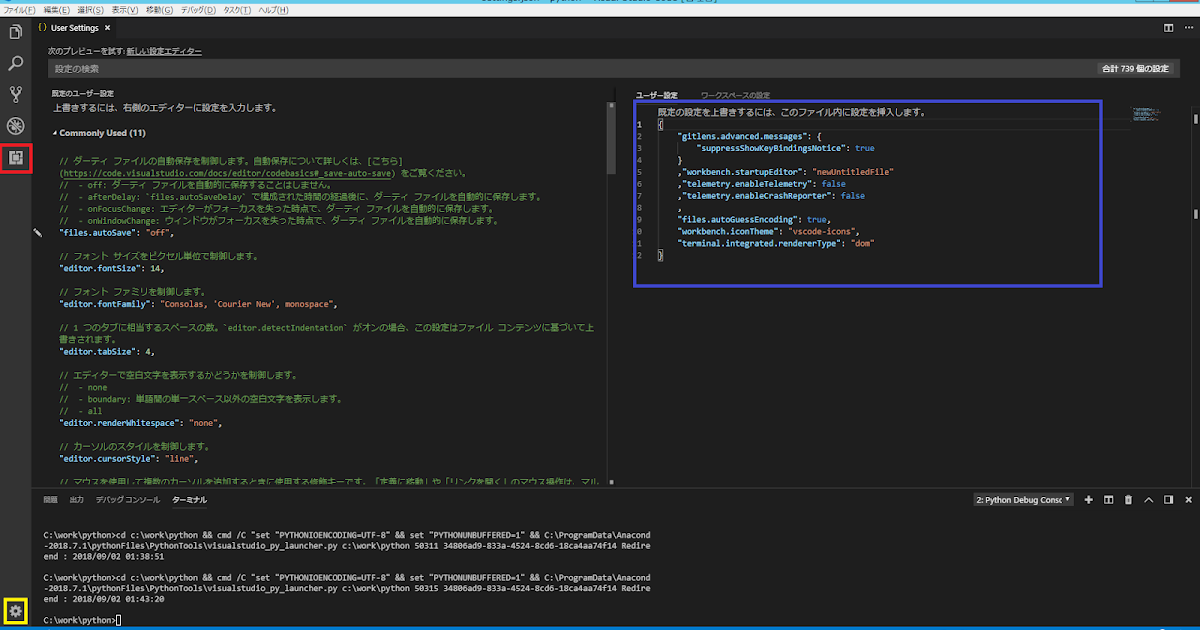Open the Extensions view

(14, 158)
